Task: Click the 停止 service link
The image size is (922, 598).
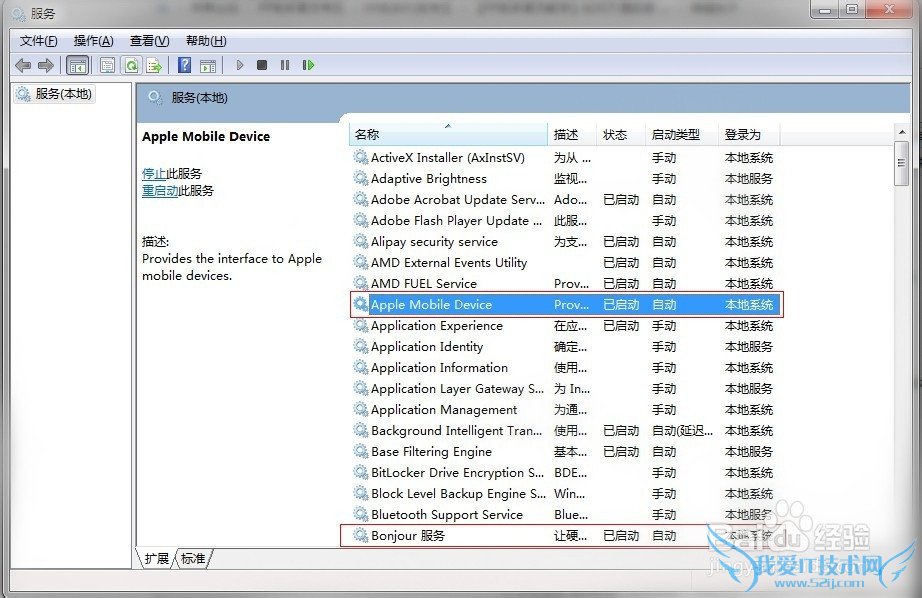Action: (x=154, y=174)
